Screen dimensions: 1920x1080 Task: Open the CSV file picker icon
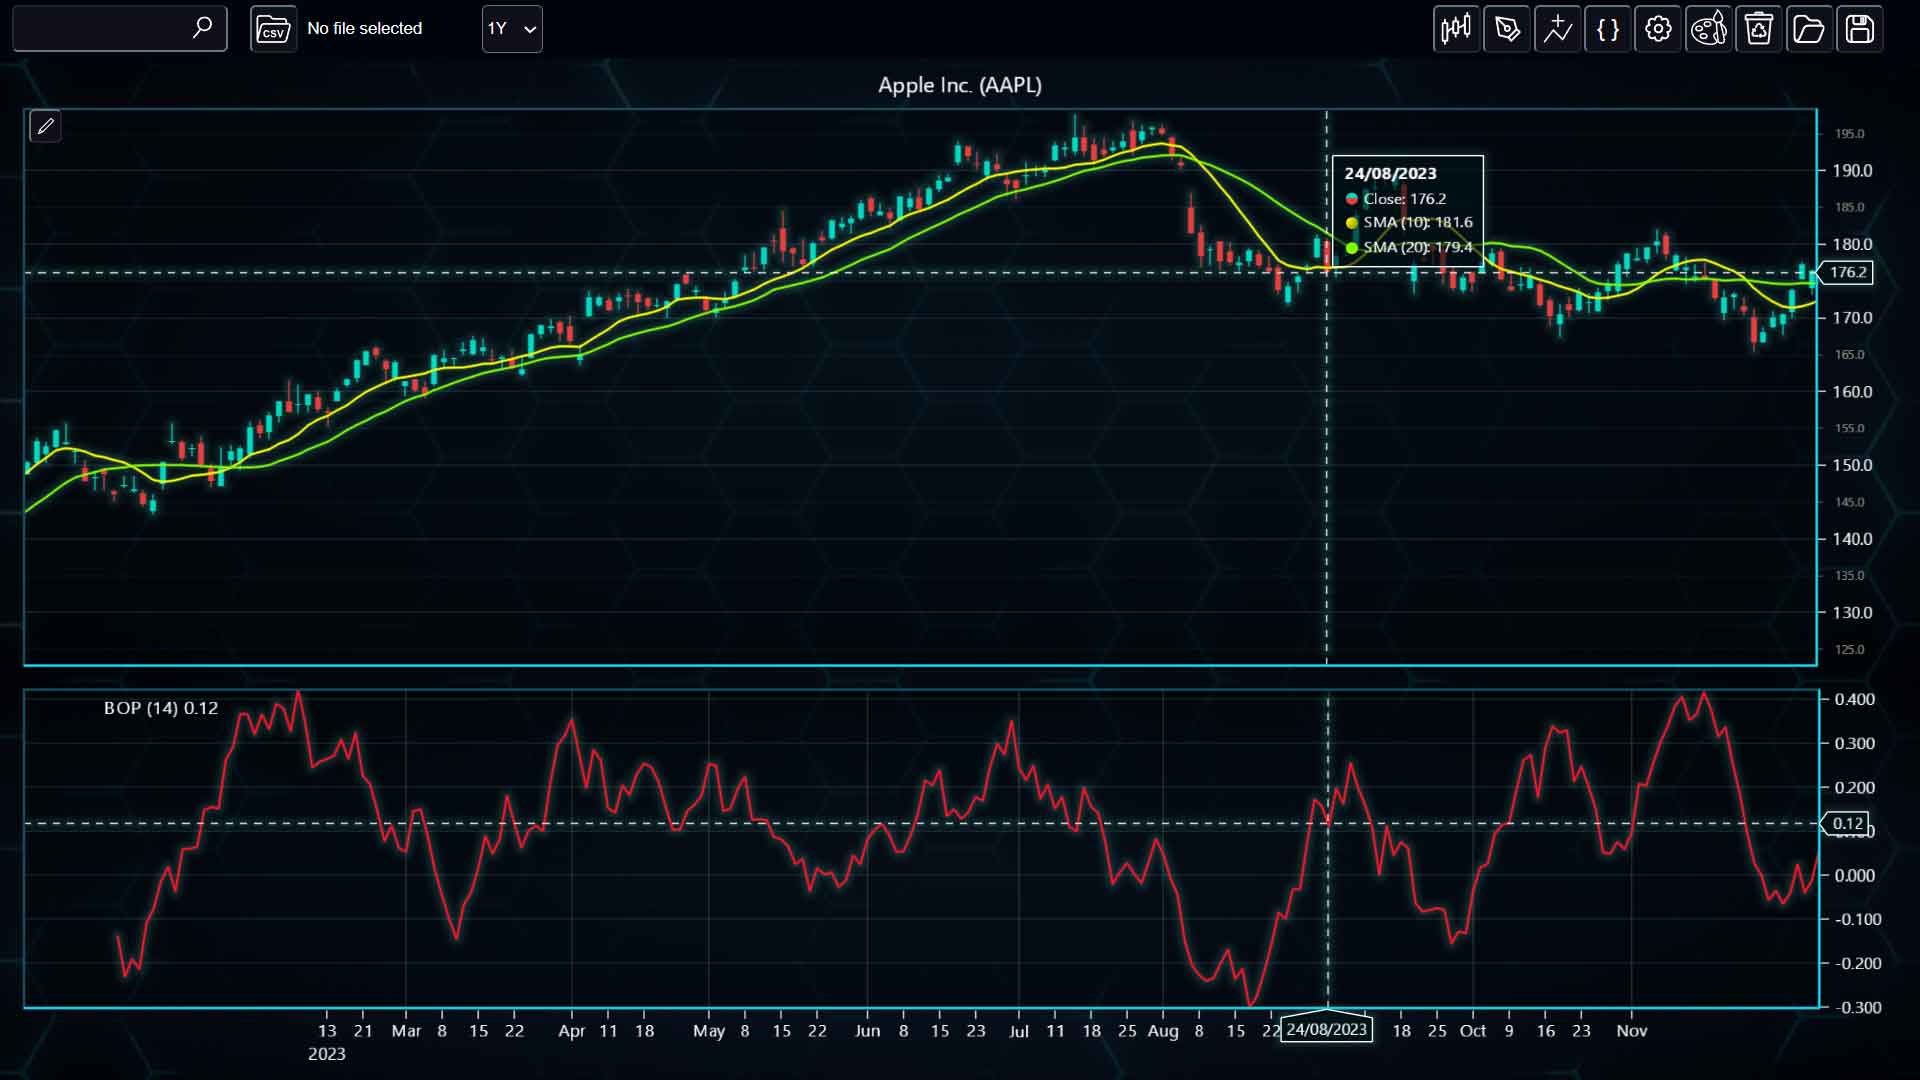tap(273, 29)
